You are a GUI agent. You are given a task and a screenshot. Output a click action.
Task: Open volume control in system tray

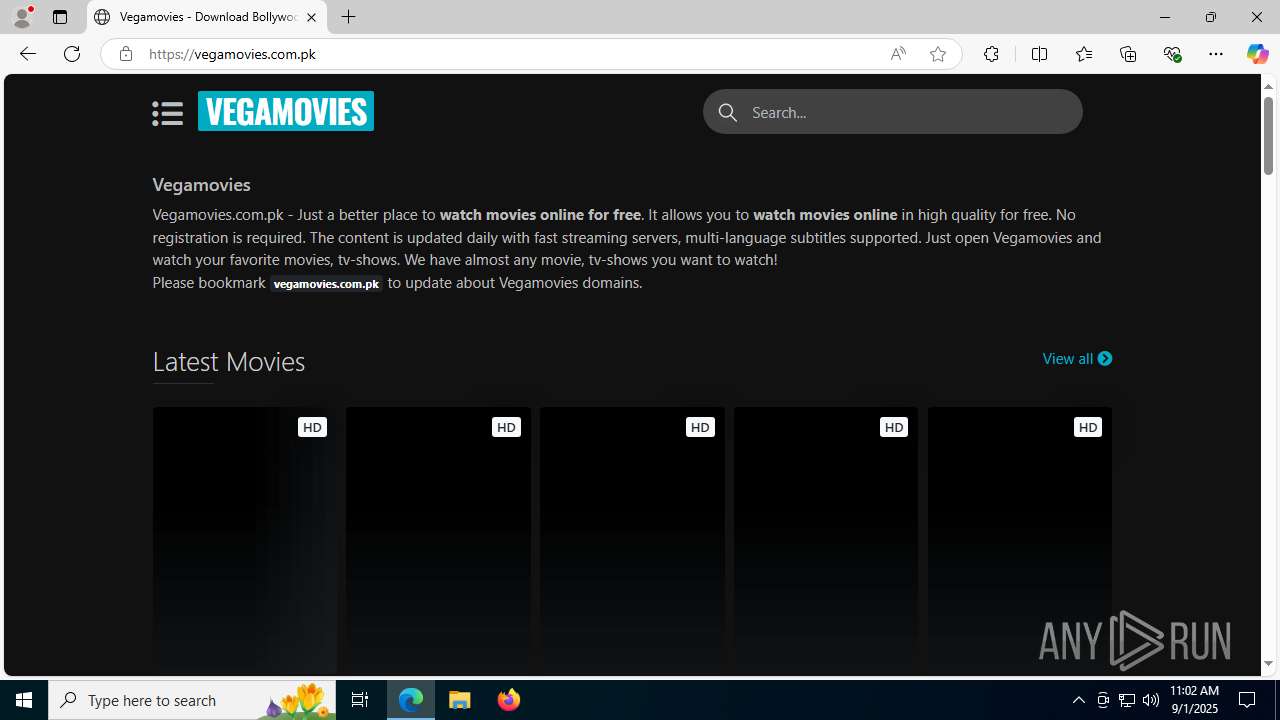(1151, 700)
